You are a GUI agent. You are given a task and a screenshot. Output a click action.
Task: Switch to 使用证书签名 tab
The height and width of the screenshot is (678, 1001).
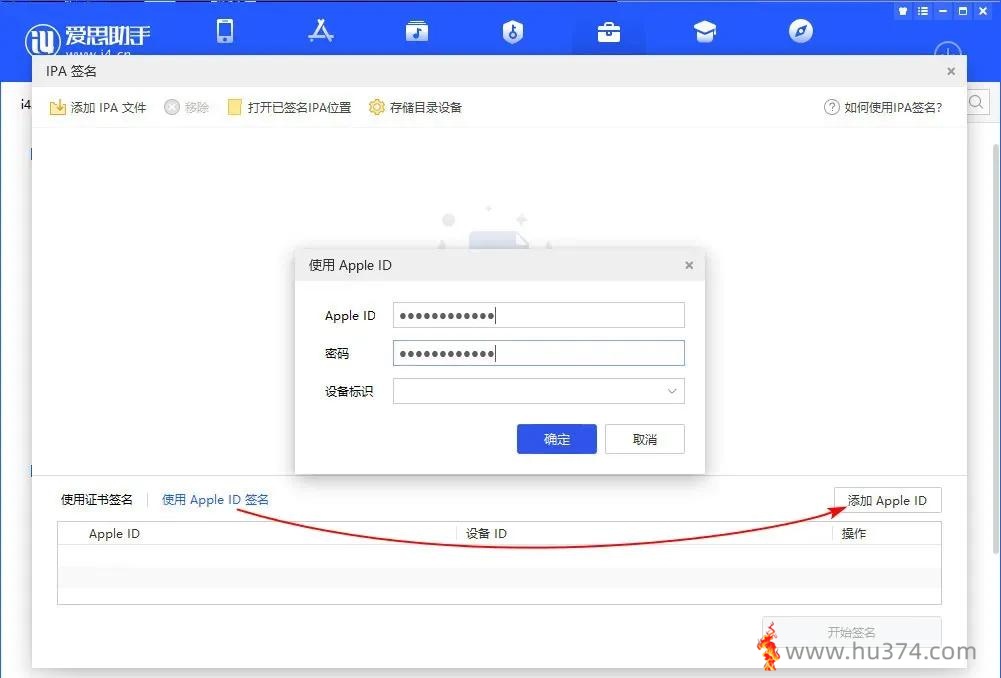96,499
